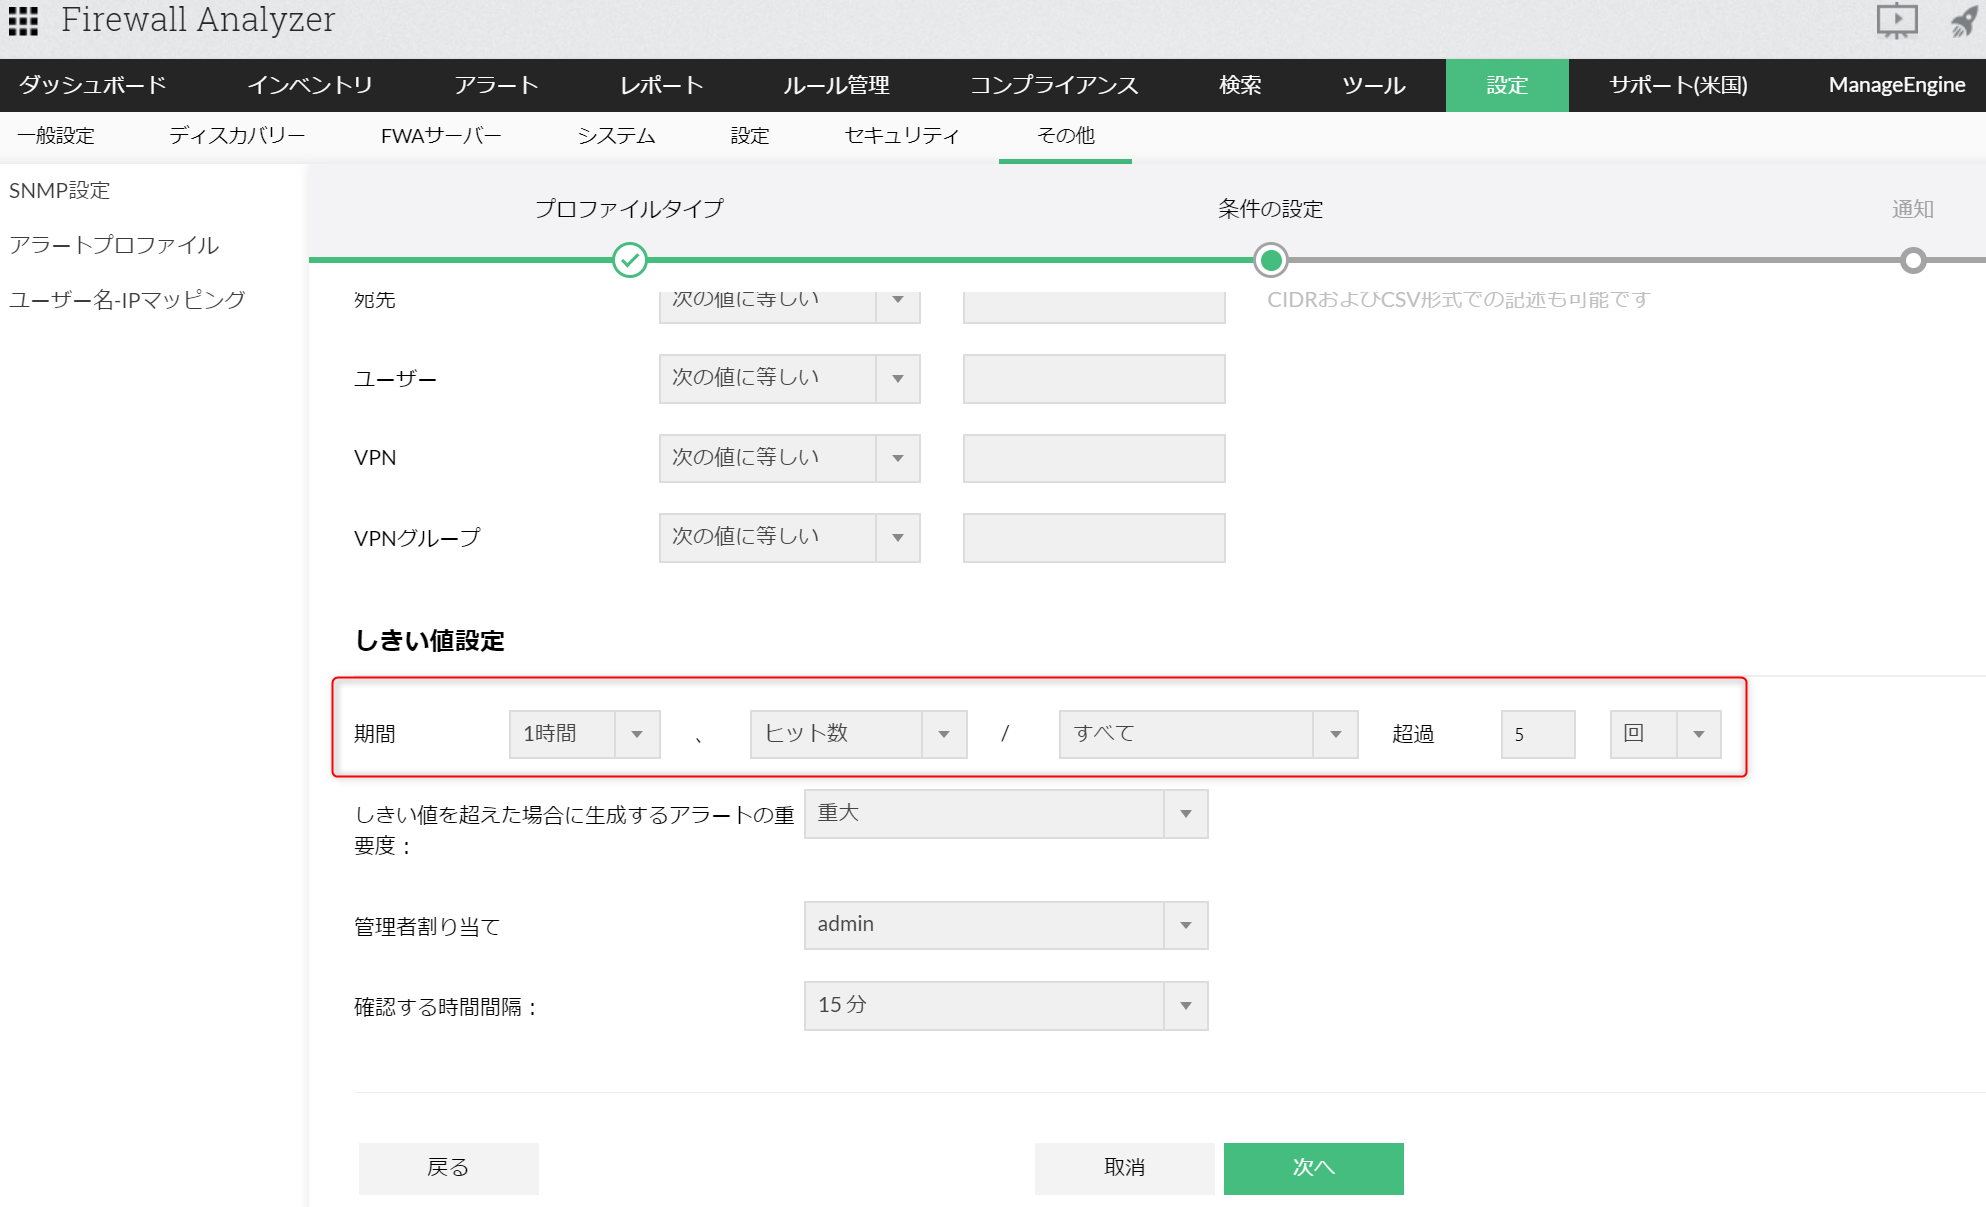The image size is (1986, 1207).
Task: Open the 15 分 interval dropdown
Action: pyautogui.click(x=1005, y=1005)
